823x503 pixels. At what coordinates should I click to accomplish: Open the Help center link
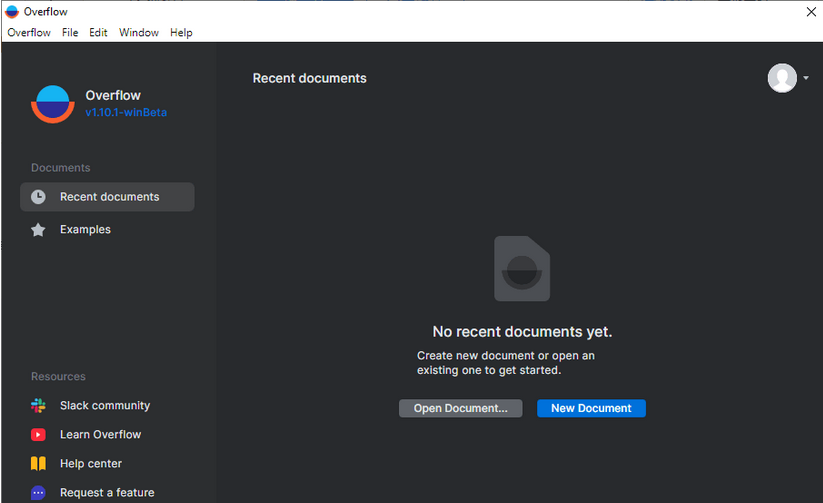tap(91, 464)
